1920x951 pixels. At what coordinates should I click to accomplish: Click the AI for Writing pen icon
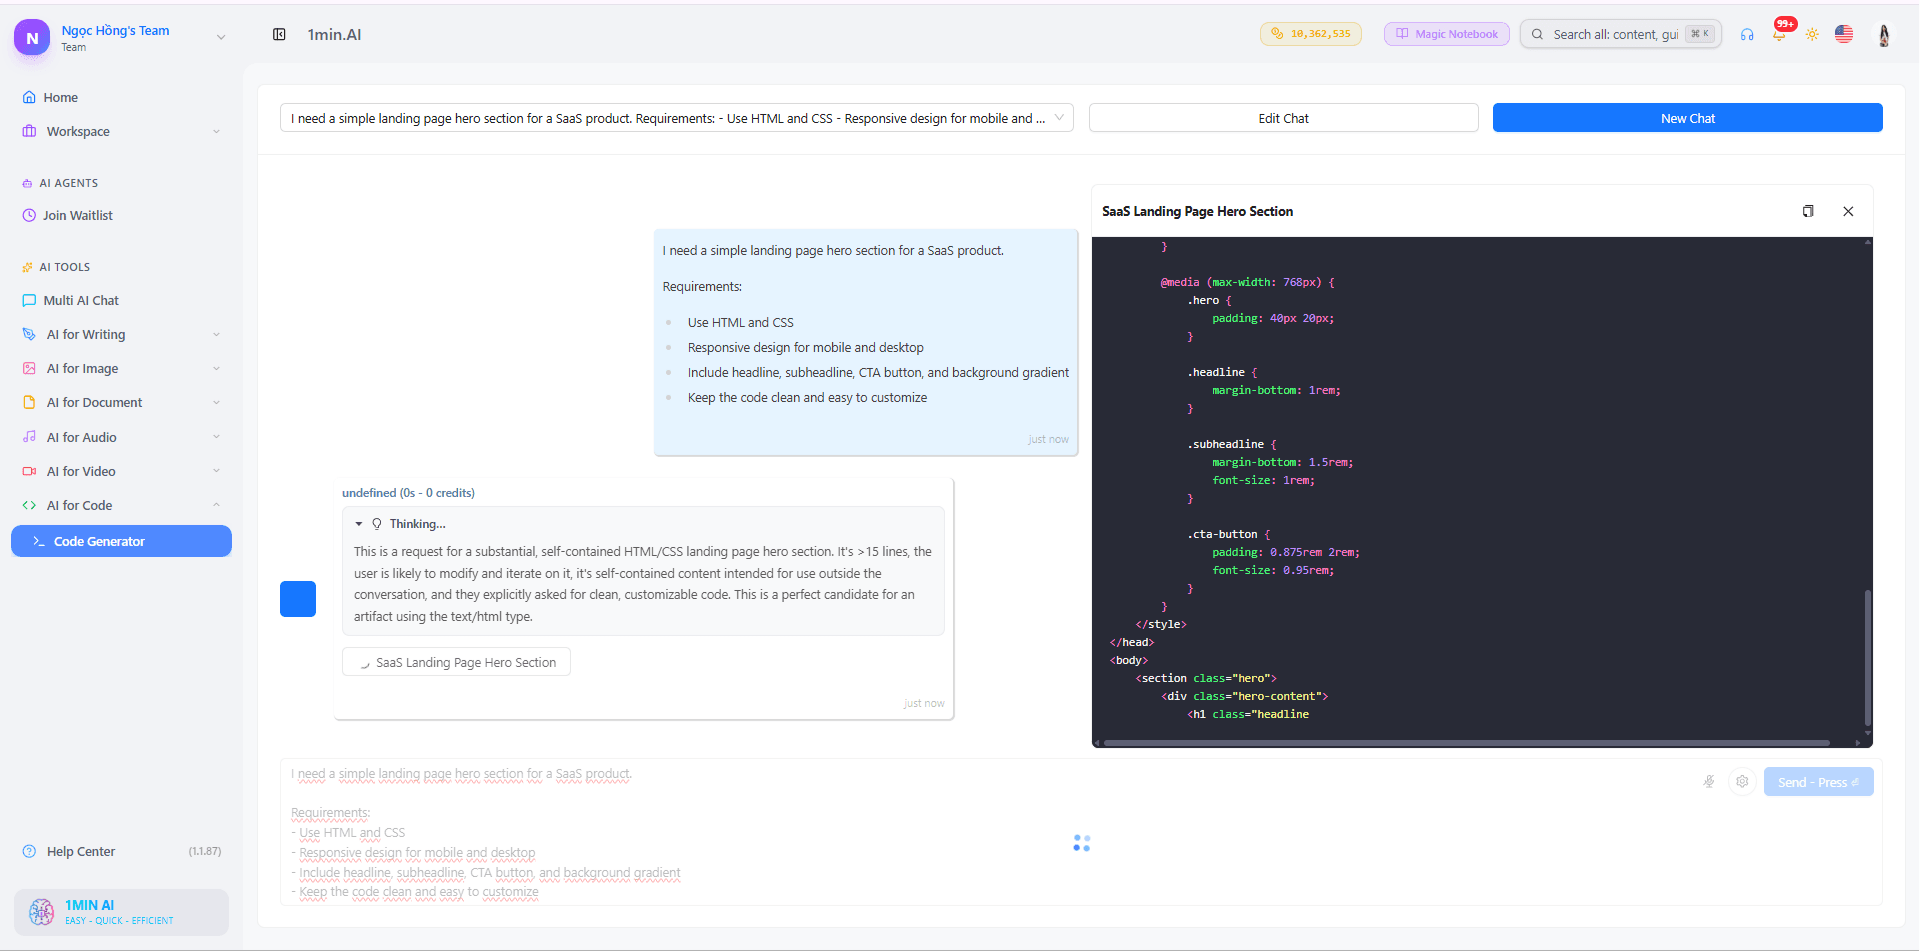pos(29,334)
